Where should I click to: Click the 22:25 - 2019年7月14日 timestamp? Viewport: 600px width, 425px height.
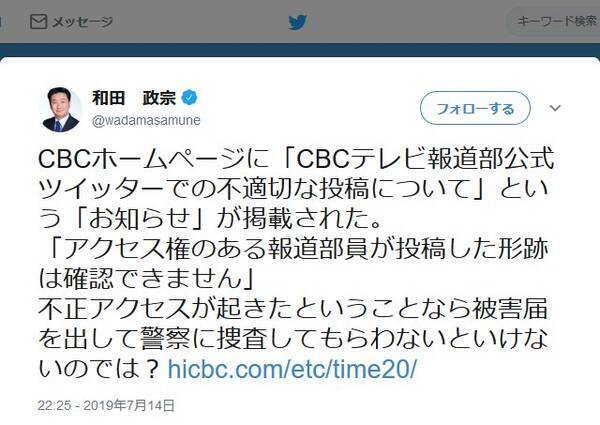pos(106,405)
